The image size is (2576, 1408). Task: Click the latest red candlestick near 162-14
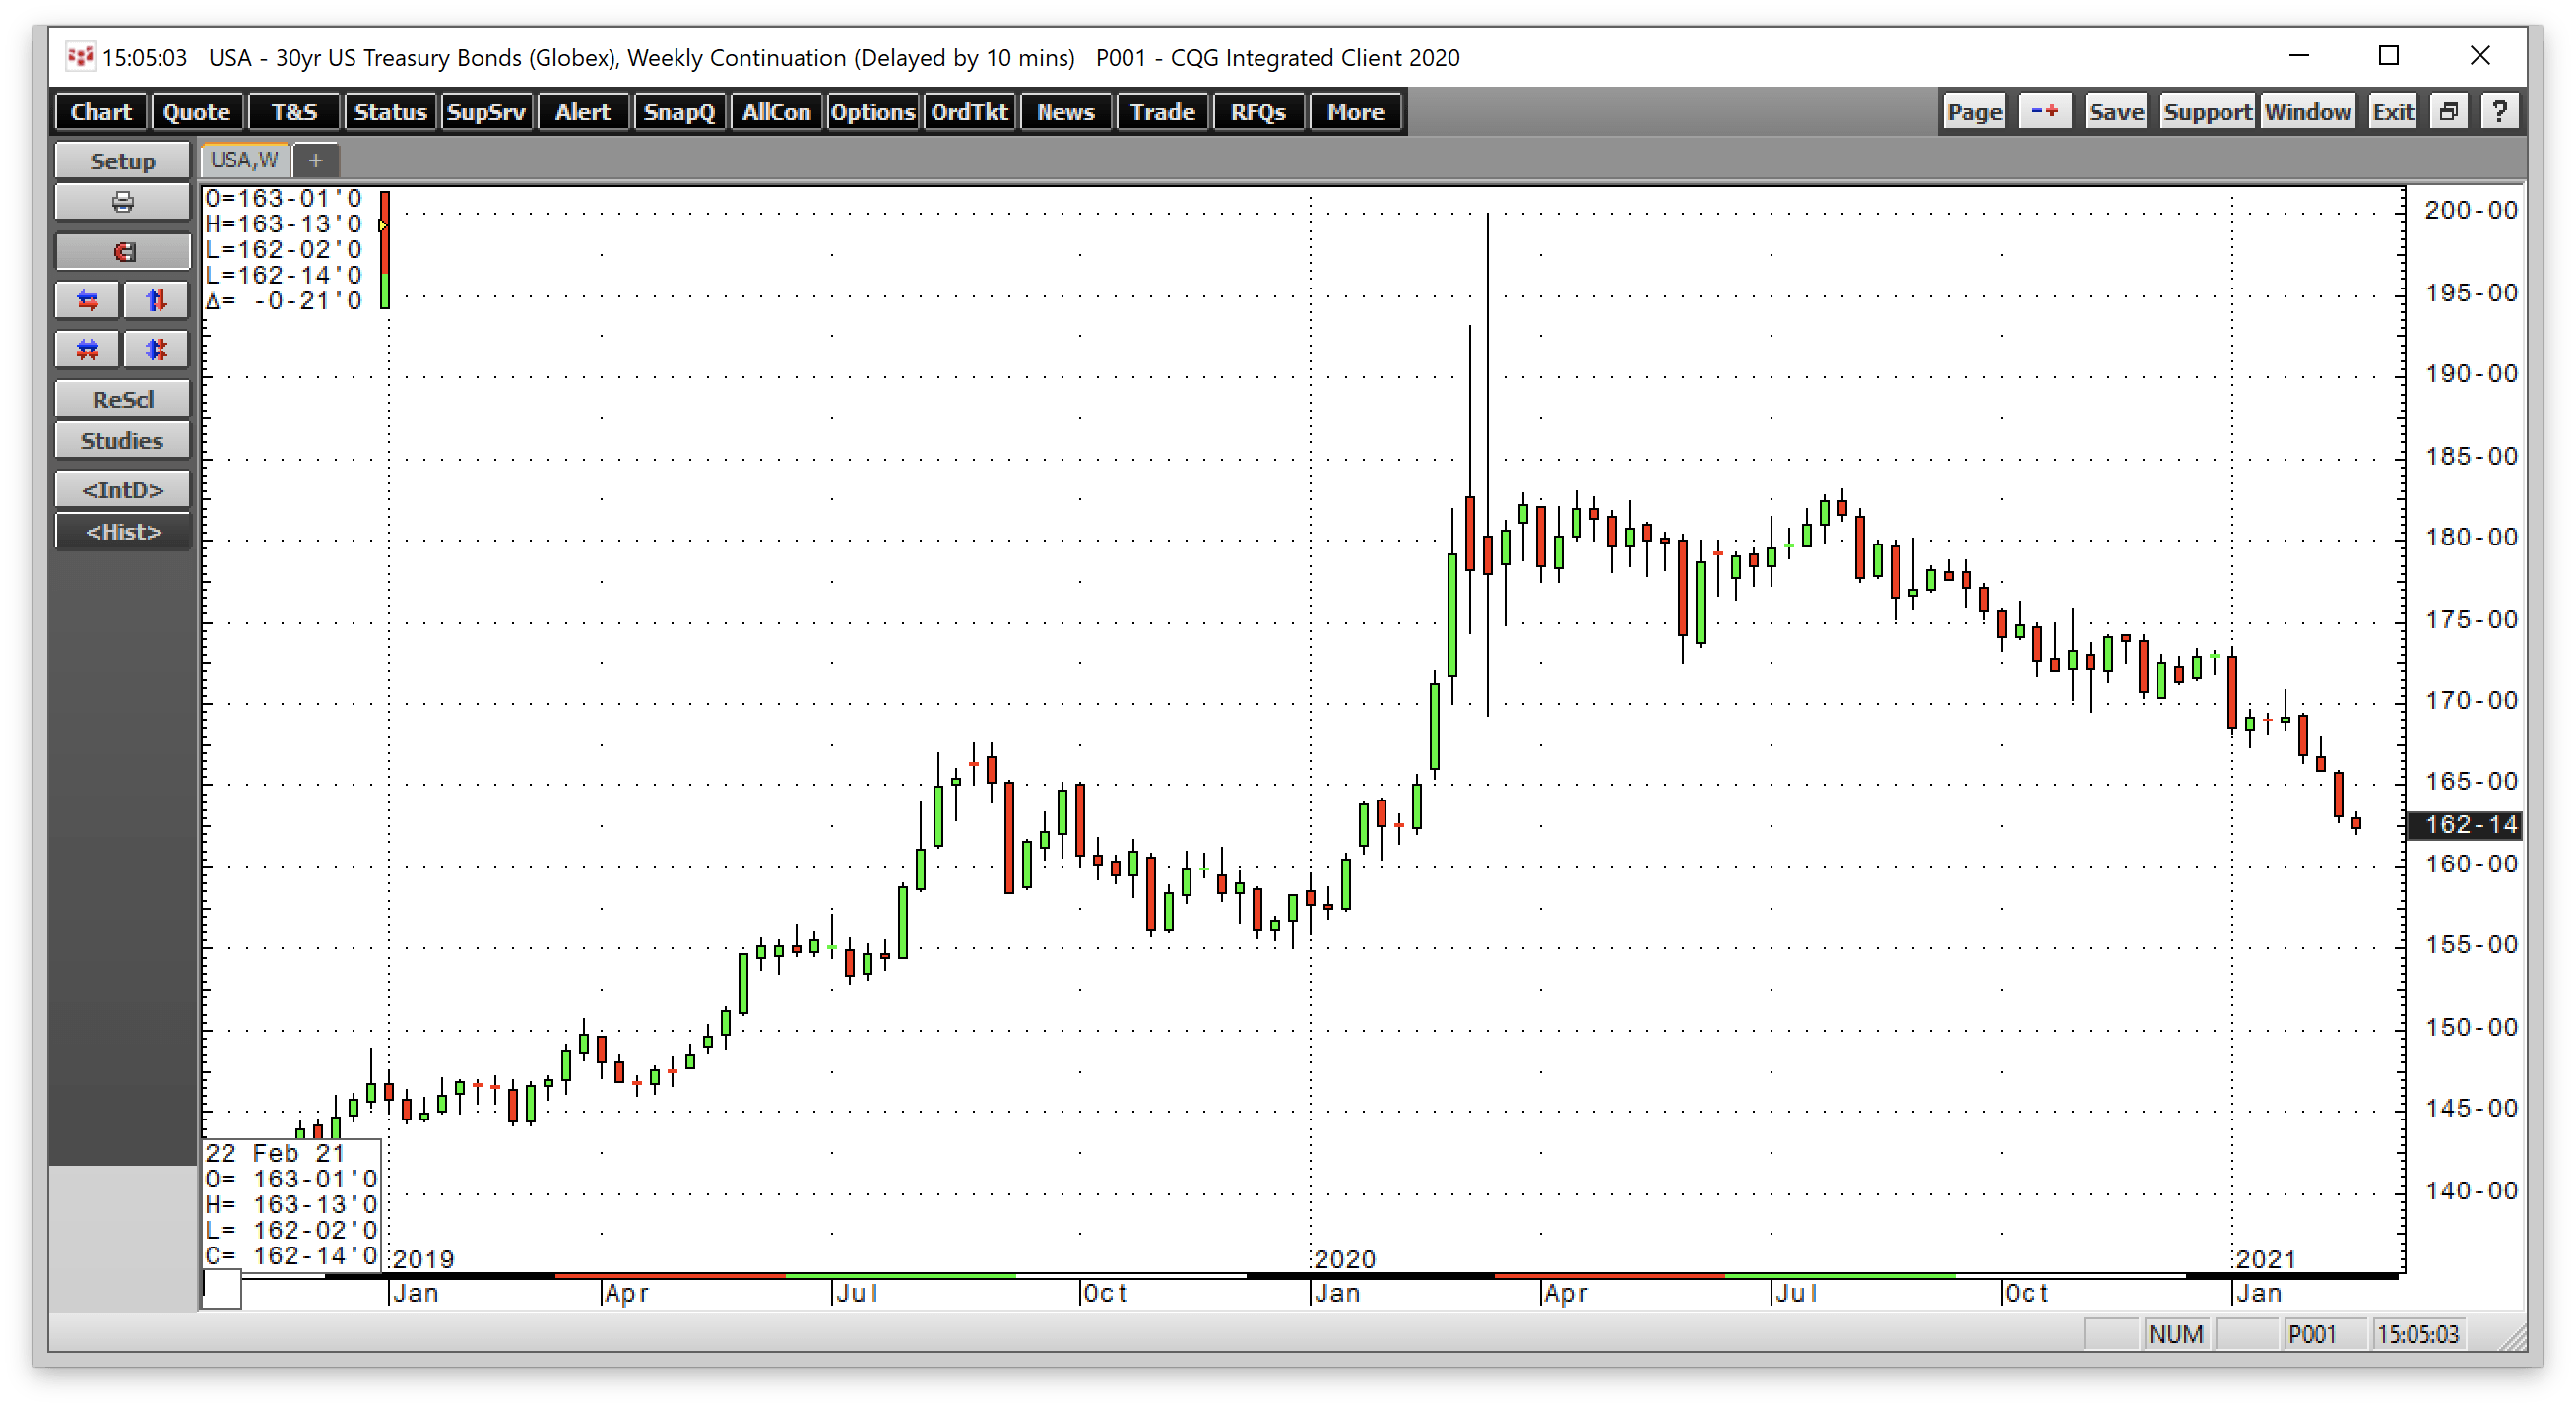click(2356, 823)
